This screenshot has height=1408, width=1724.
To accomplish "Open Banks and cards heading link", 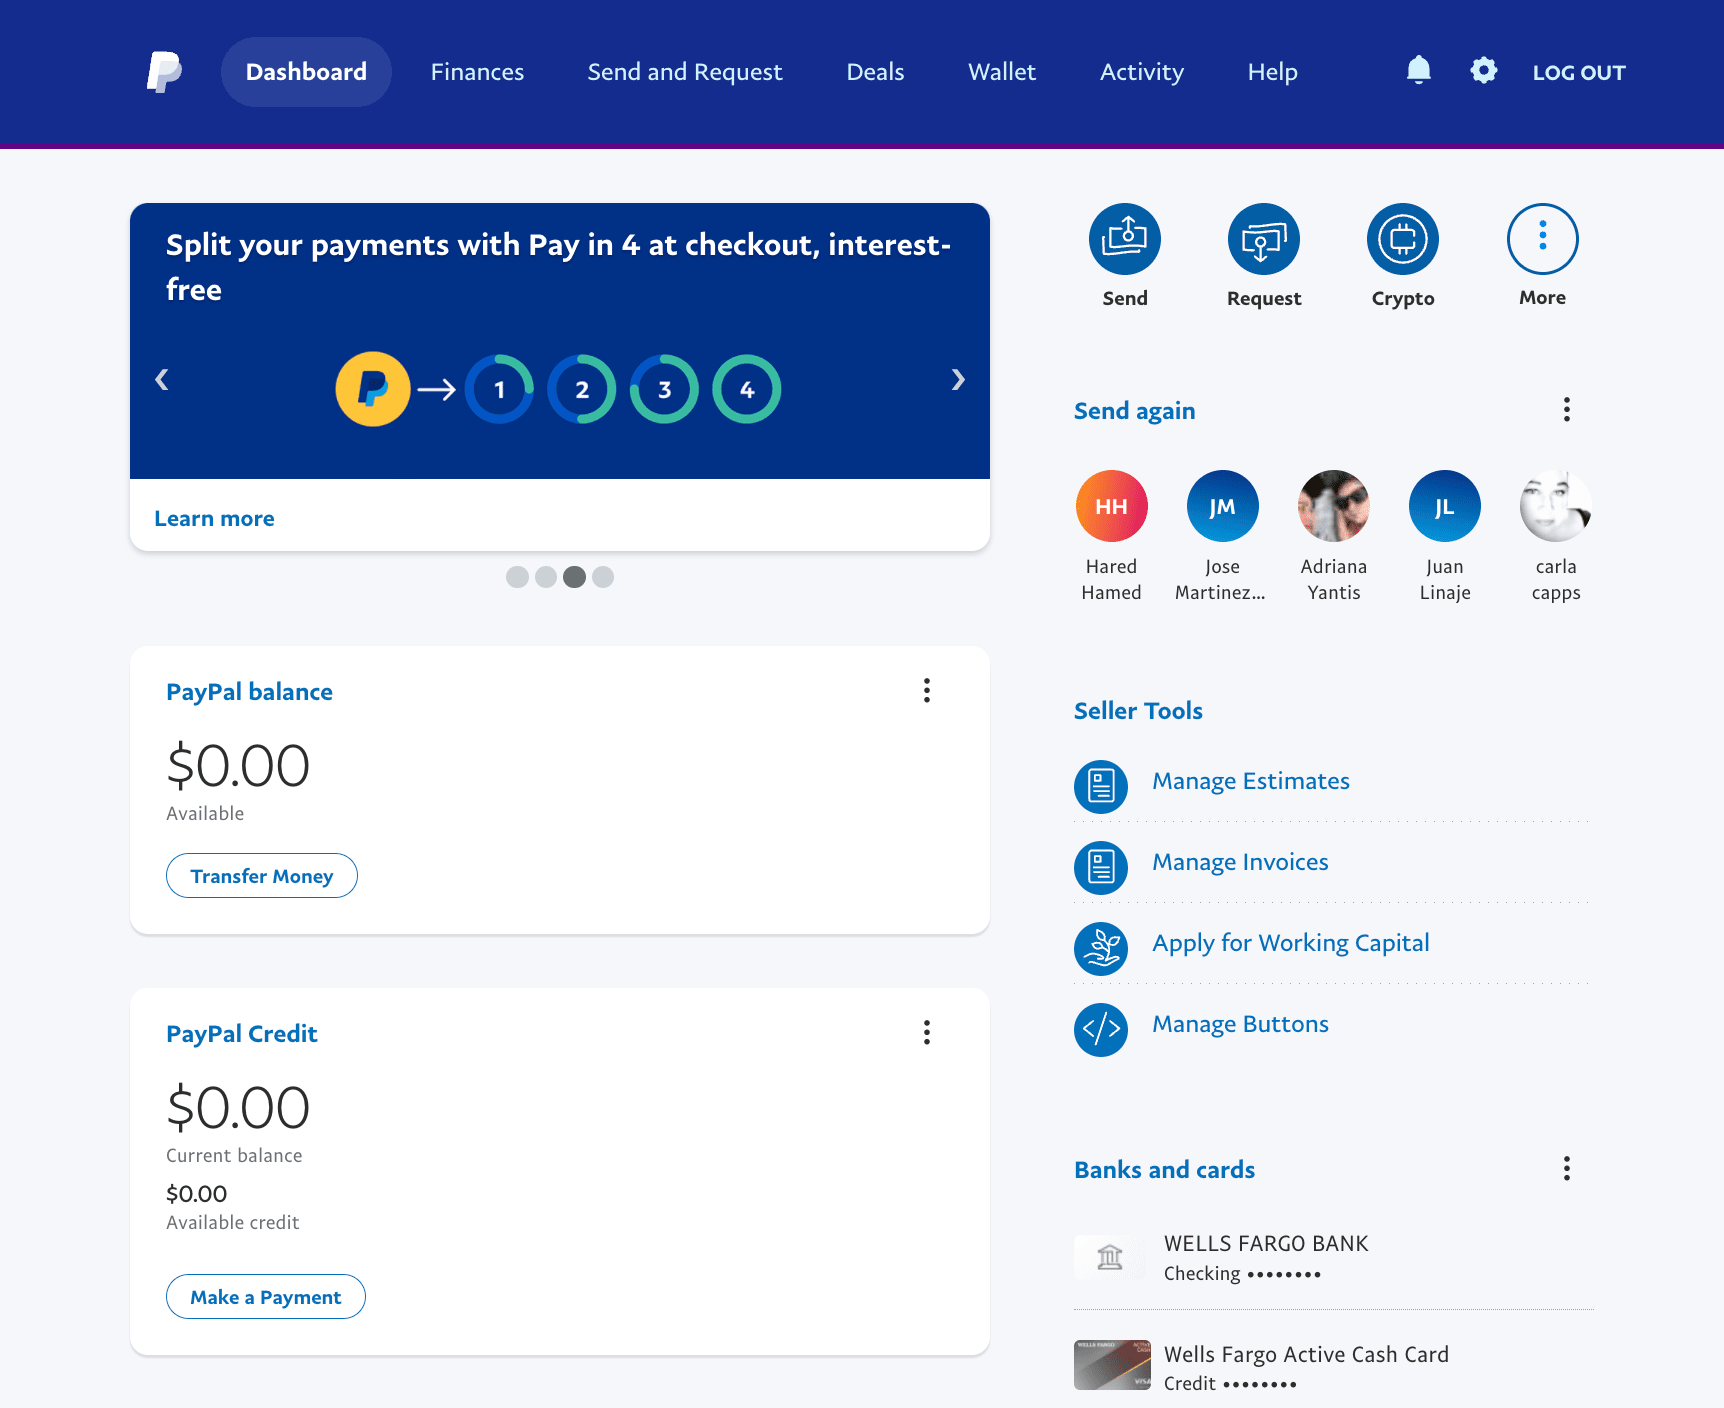I will coord(1164,1170).
